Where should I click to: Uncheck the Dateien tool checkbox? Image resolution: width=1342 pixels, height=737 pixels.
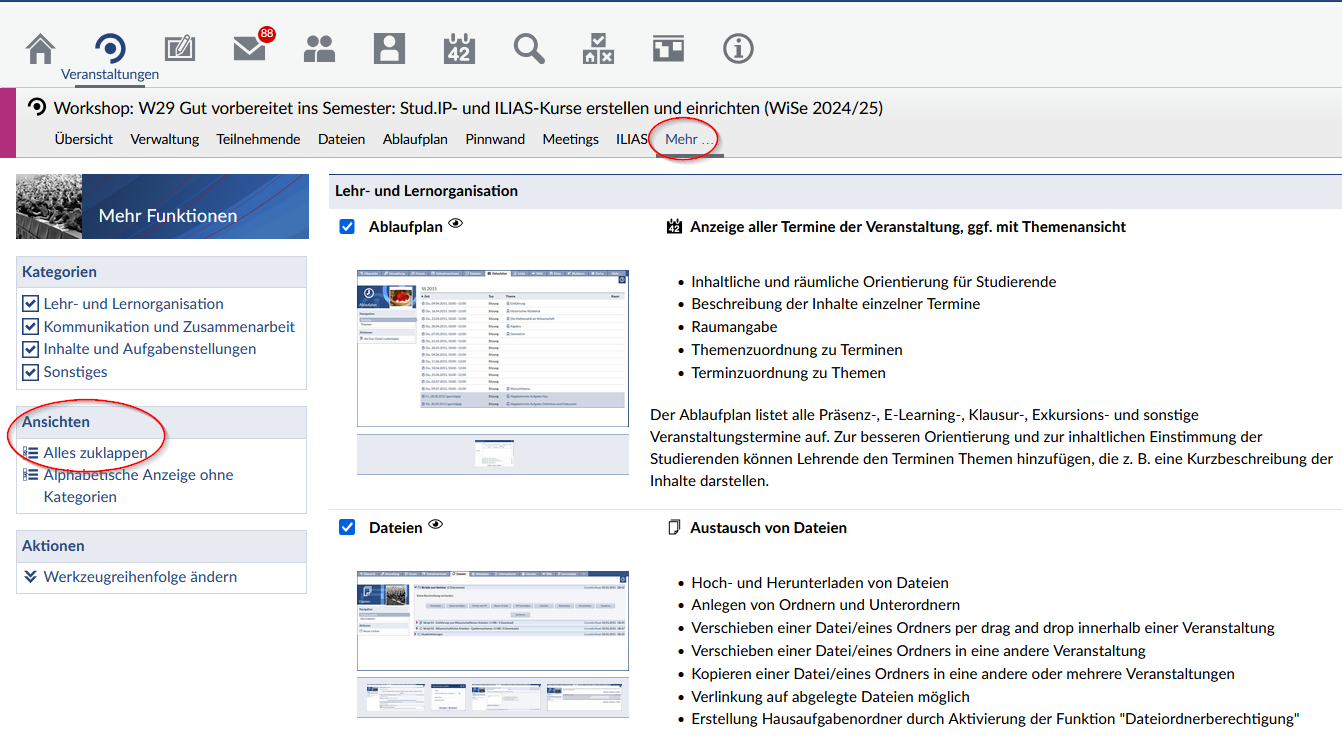pyautogui.click(x=347, y=527)
